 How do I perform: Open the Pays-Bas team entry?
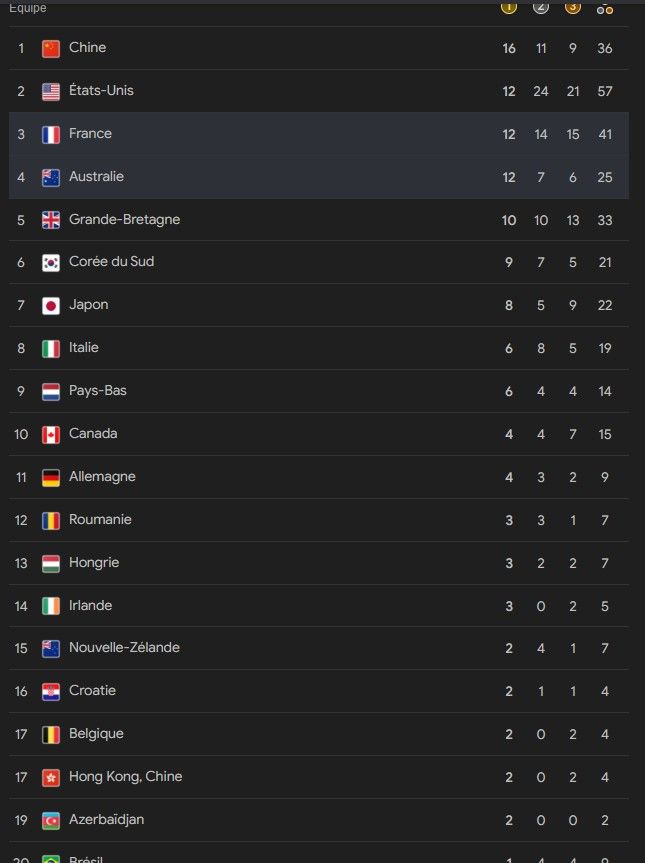click(x=319, y=391)
